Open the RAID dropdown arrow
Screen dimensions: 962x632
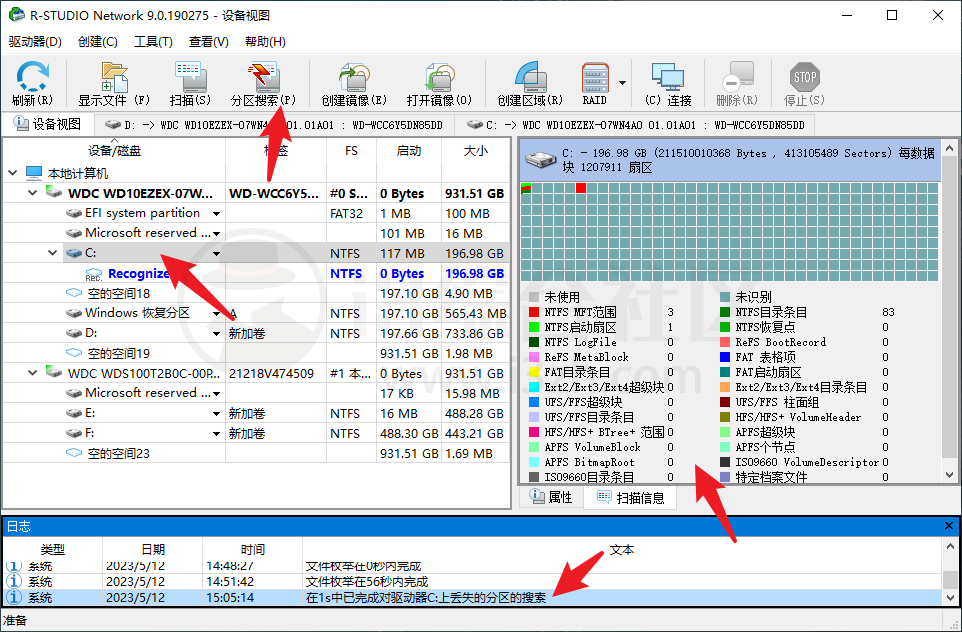[x=622, y=83]
